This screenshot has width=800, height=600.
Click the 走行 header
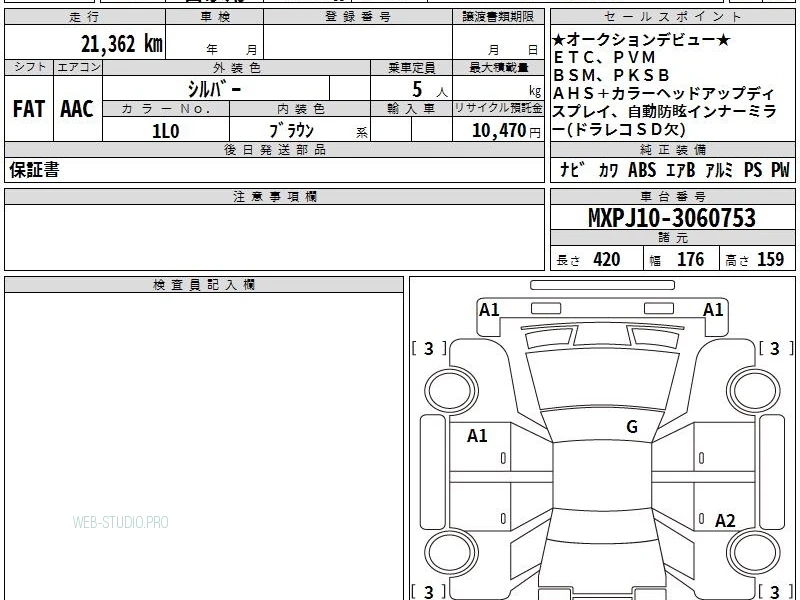(x=84, y=17)
